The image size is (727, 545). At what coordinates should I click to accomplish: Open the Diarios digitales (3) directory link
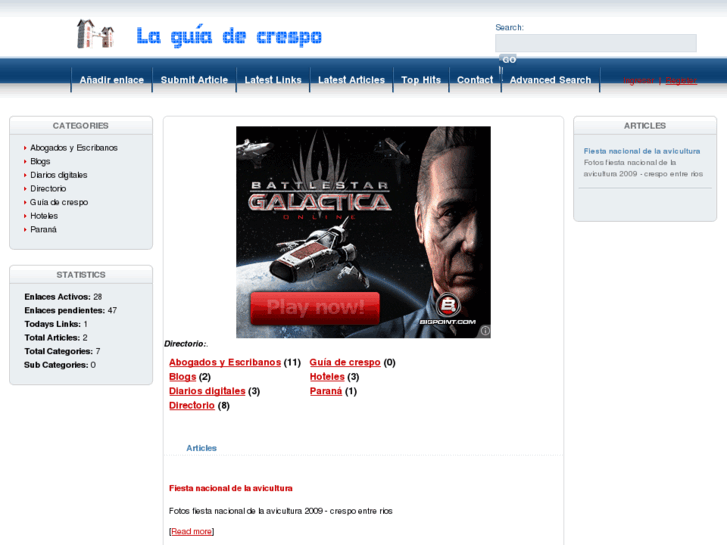pos(207,391)
